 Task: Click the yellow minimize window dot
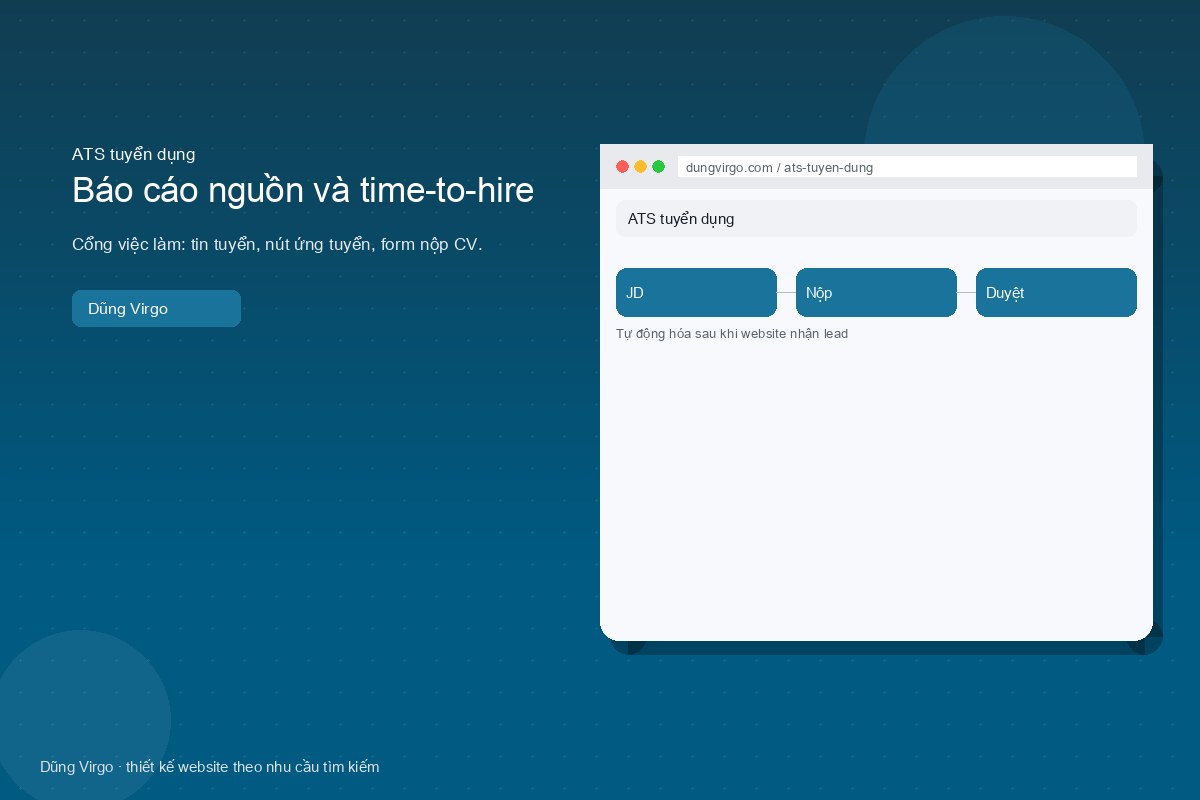pyautogui.click(x=640, y=167)
